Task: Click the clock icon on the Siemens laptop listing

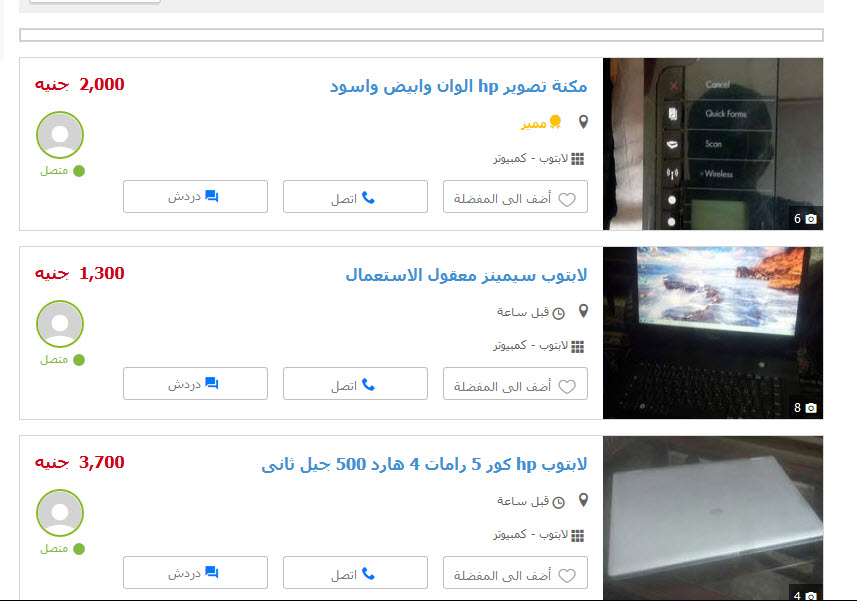Action: tap(558, 313)
